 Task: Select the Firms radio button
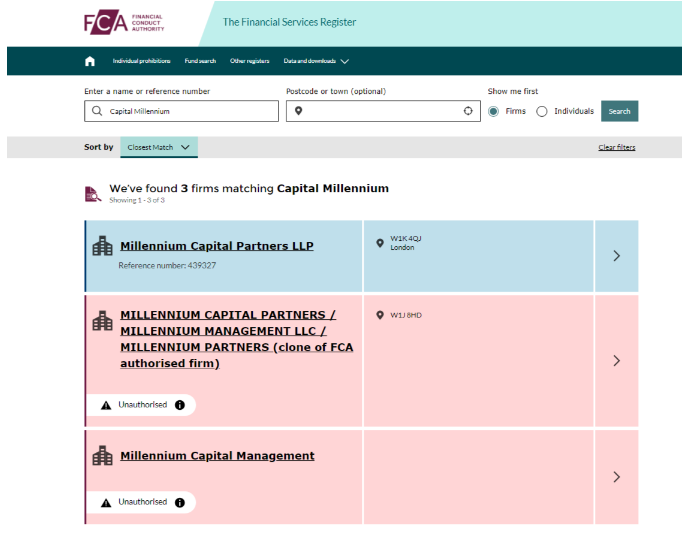493,111
